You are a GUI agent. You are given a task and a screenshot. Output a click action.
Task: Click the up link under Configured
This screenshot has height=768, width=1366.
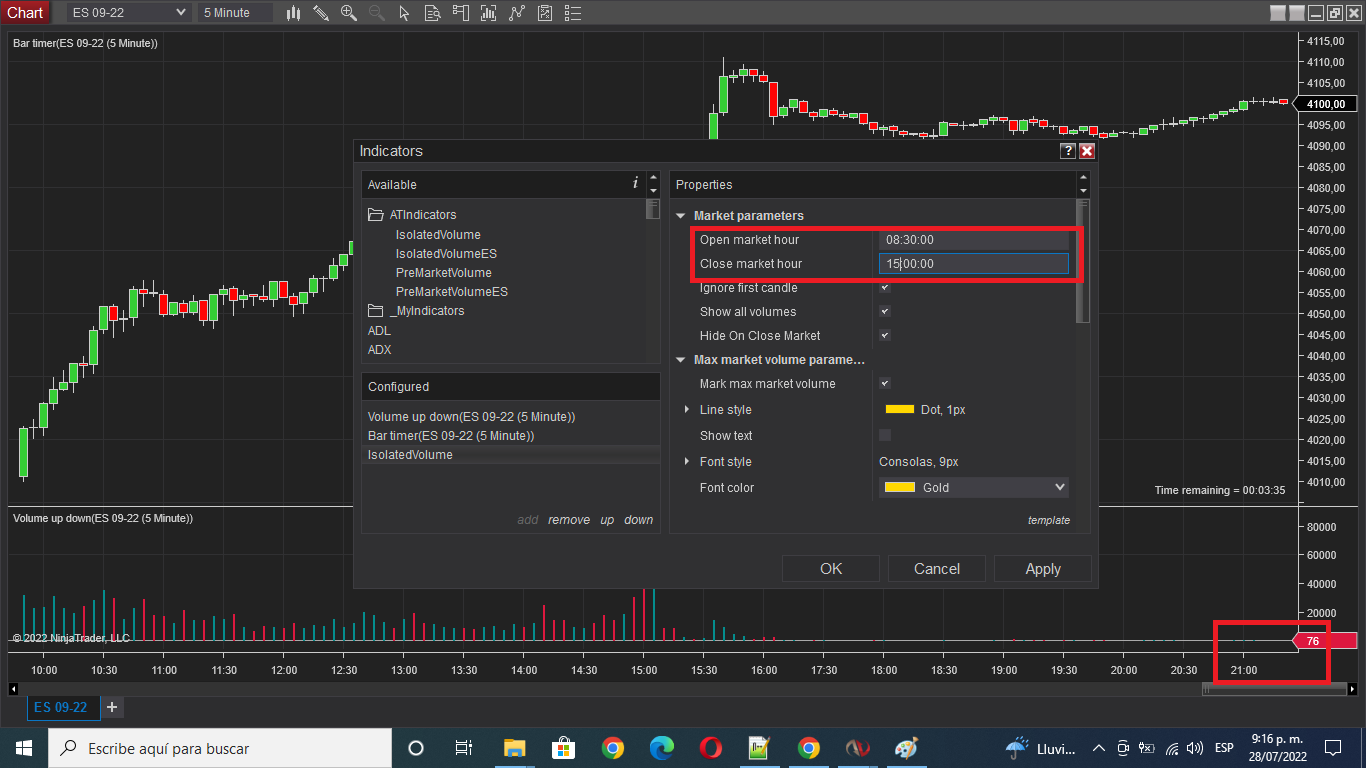(x=607, y=520)
